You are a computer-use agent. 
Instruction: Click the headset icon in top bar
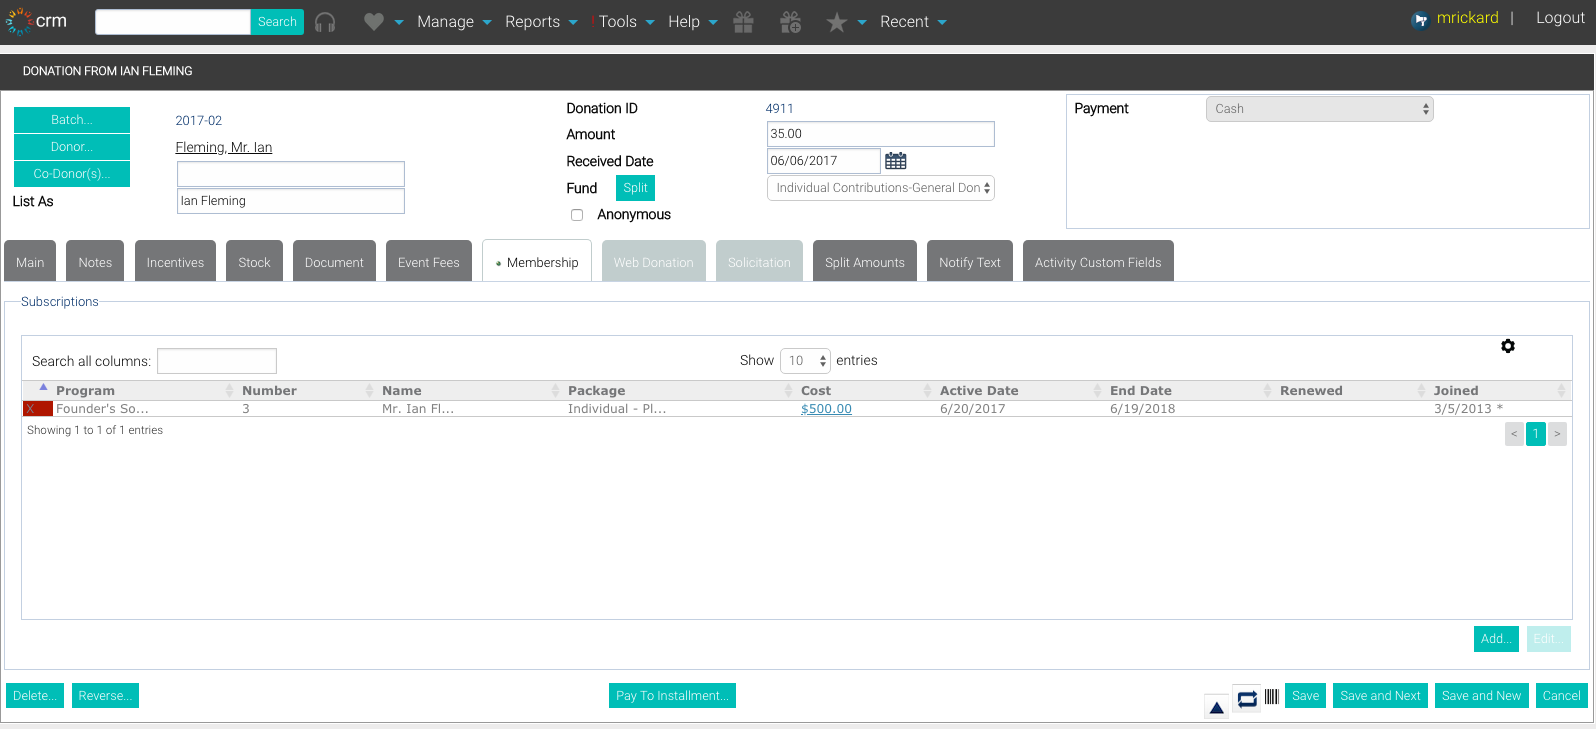click(325, 22)
